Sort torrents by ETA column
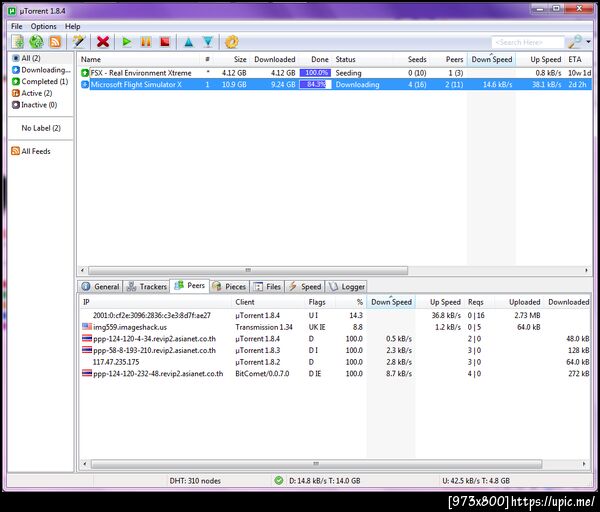The width and height of the screenshot is (600, 512). [578, 59]
